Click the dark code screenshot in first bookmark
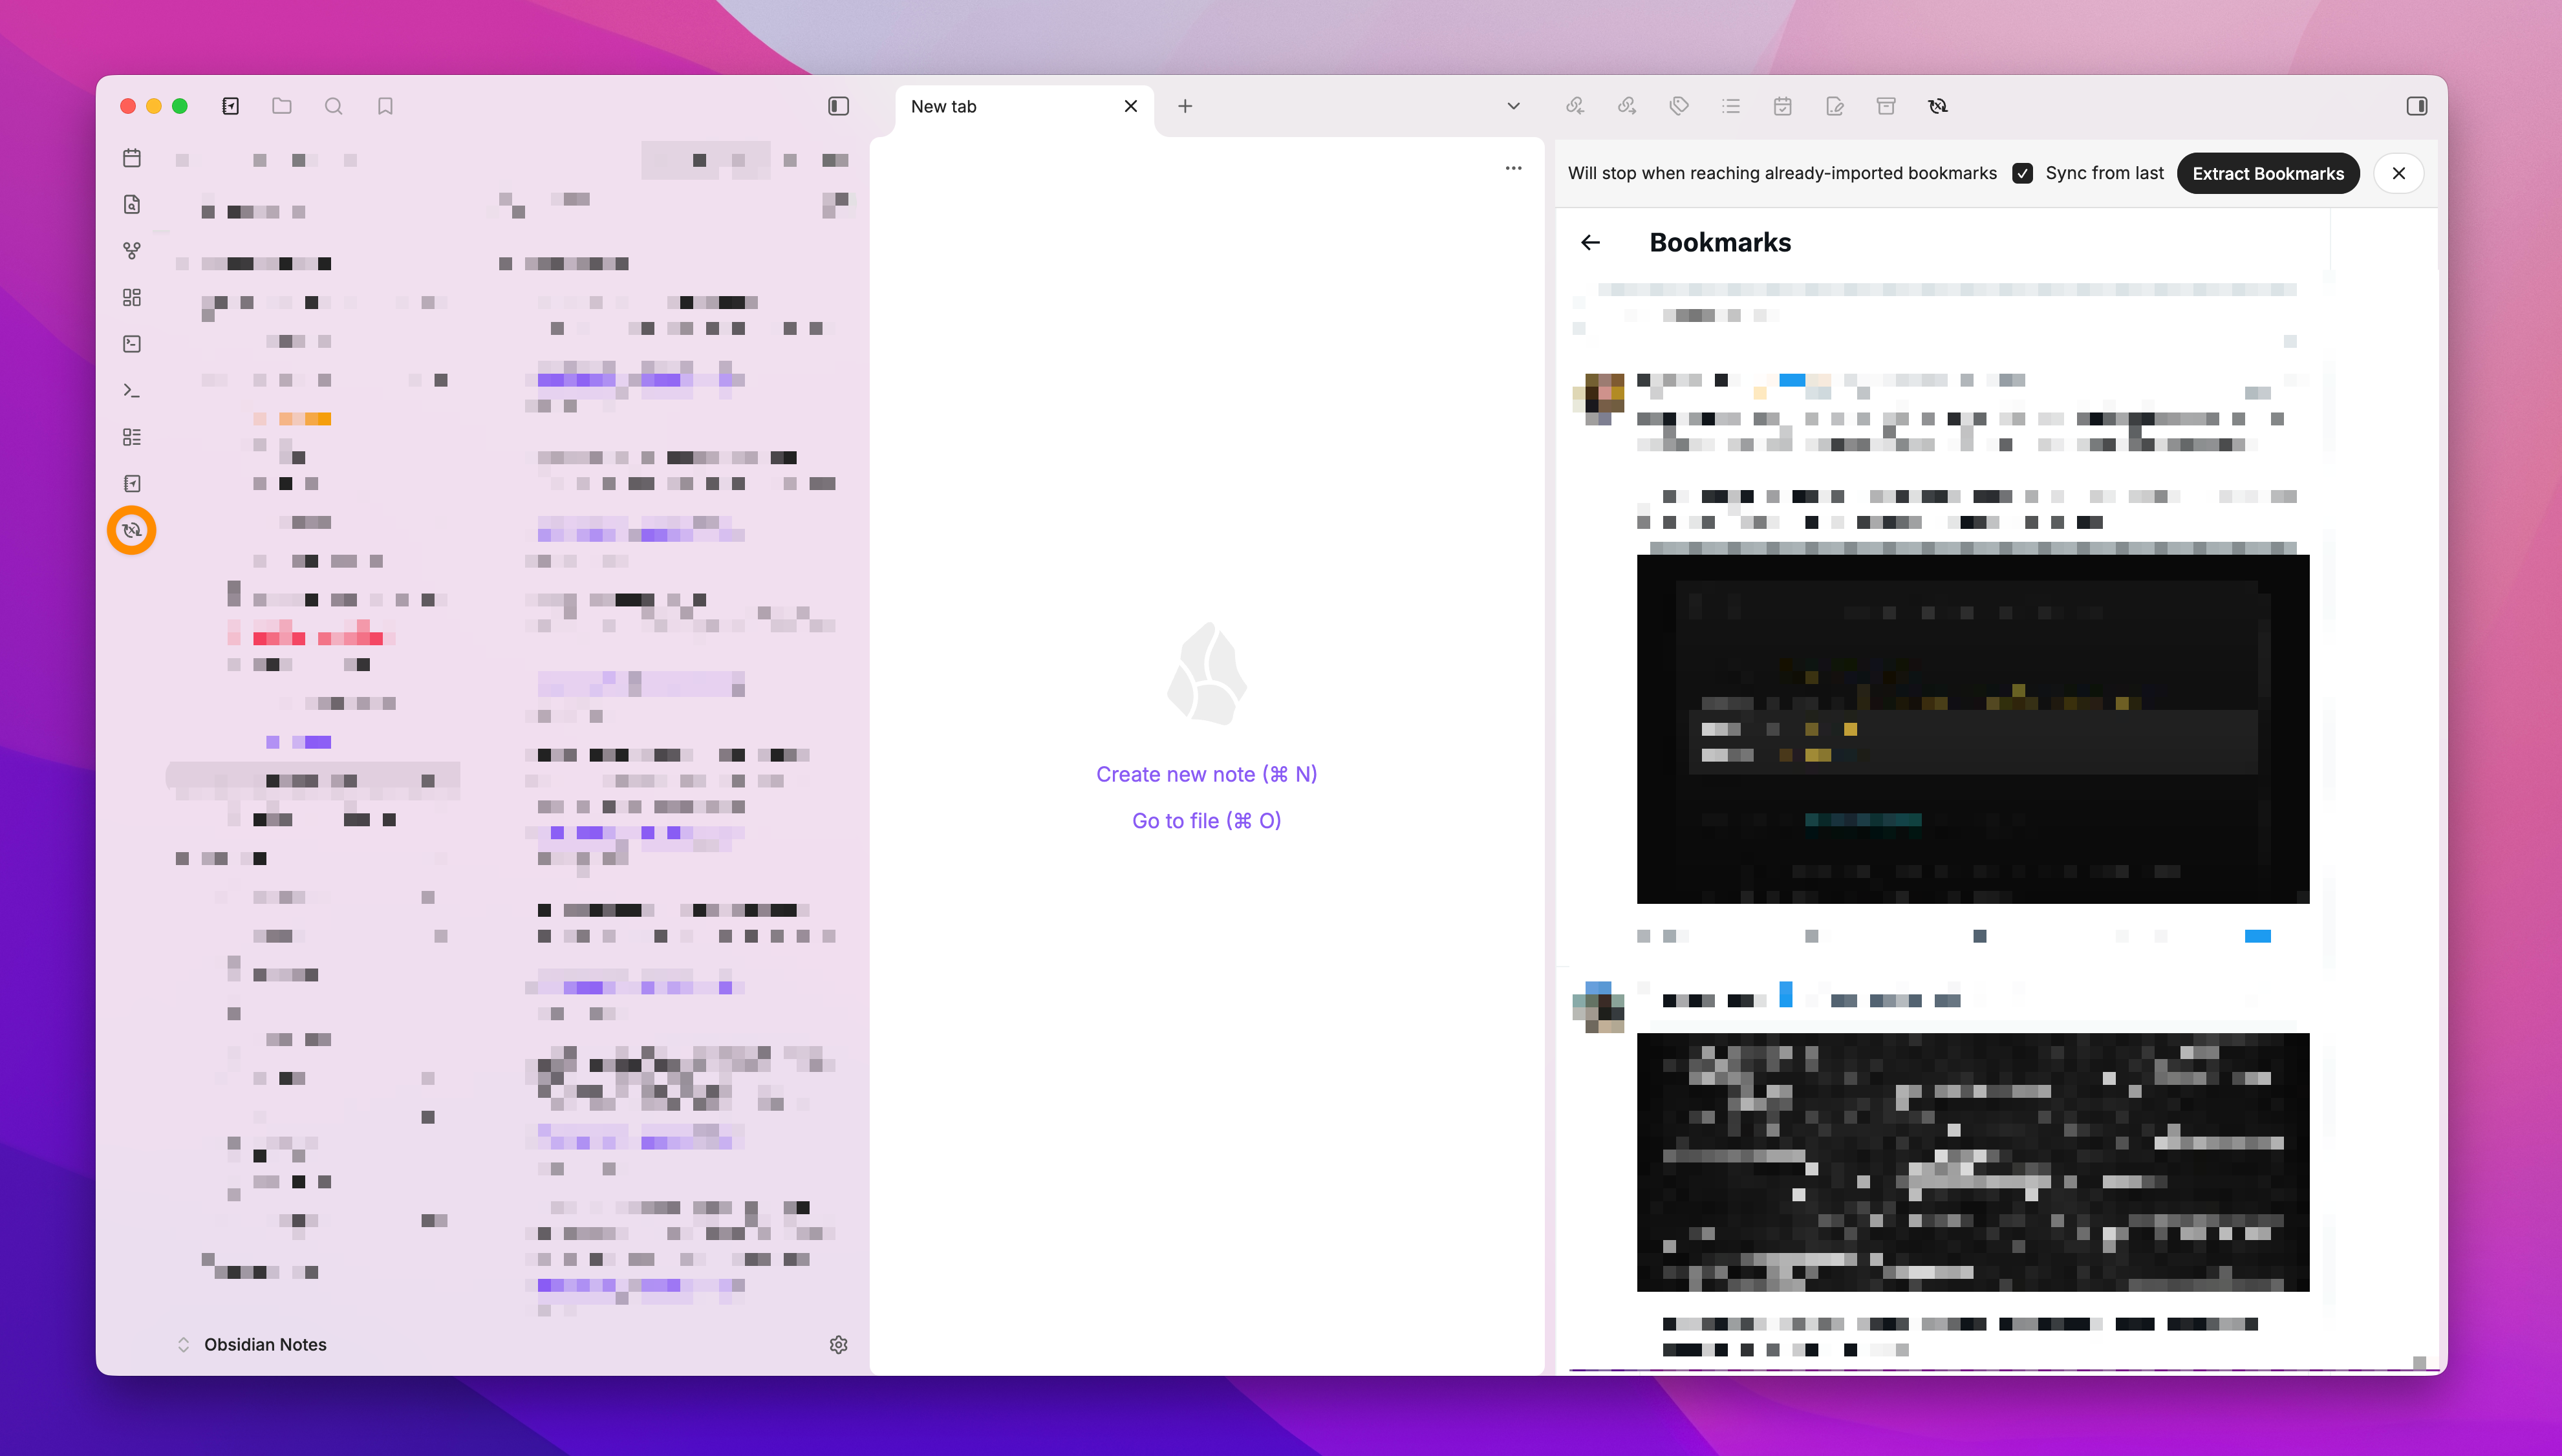 1972,728
